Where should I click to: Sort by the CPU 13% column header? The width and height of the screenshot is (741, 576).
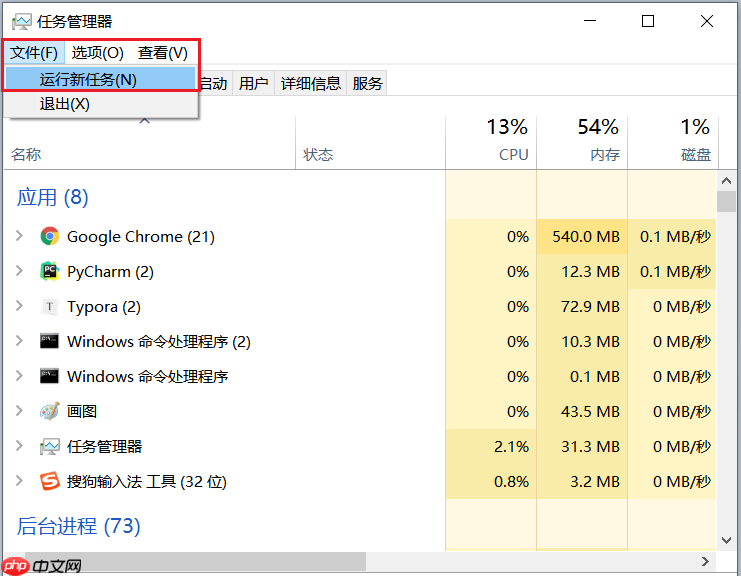pos(491,143)
